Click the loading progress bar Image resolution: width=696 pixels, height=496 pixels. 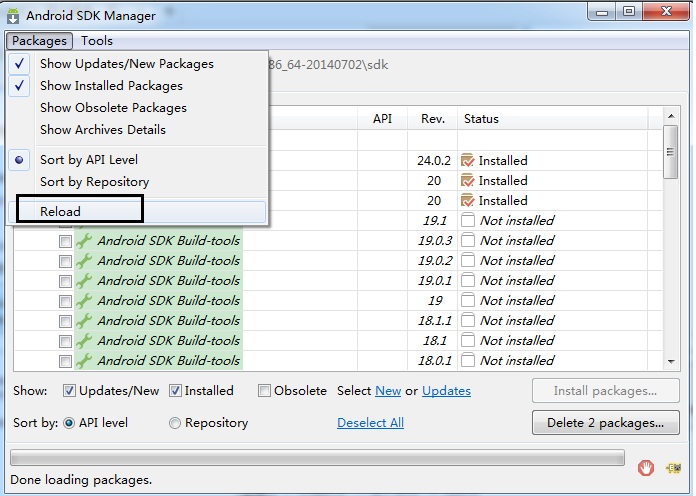coord(317,458)
